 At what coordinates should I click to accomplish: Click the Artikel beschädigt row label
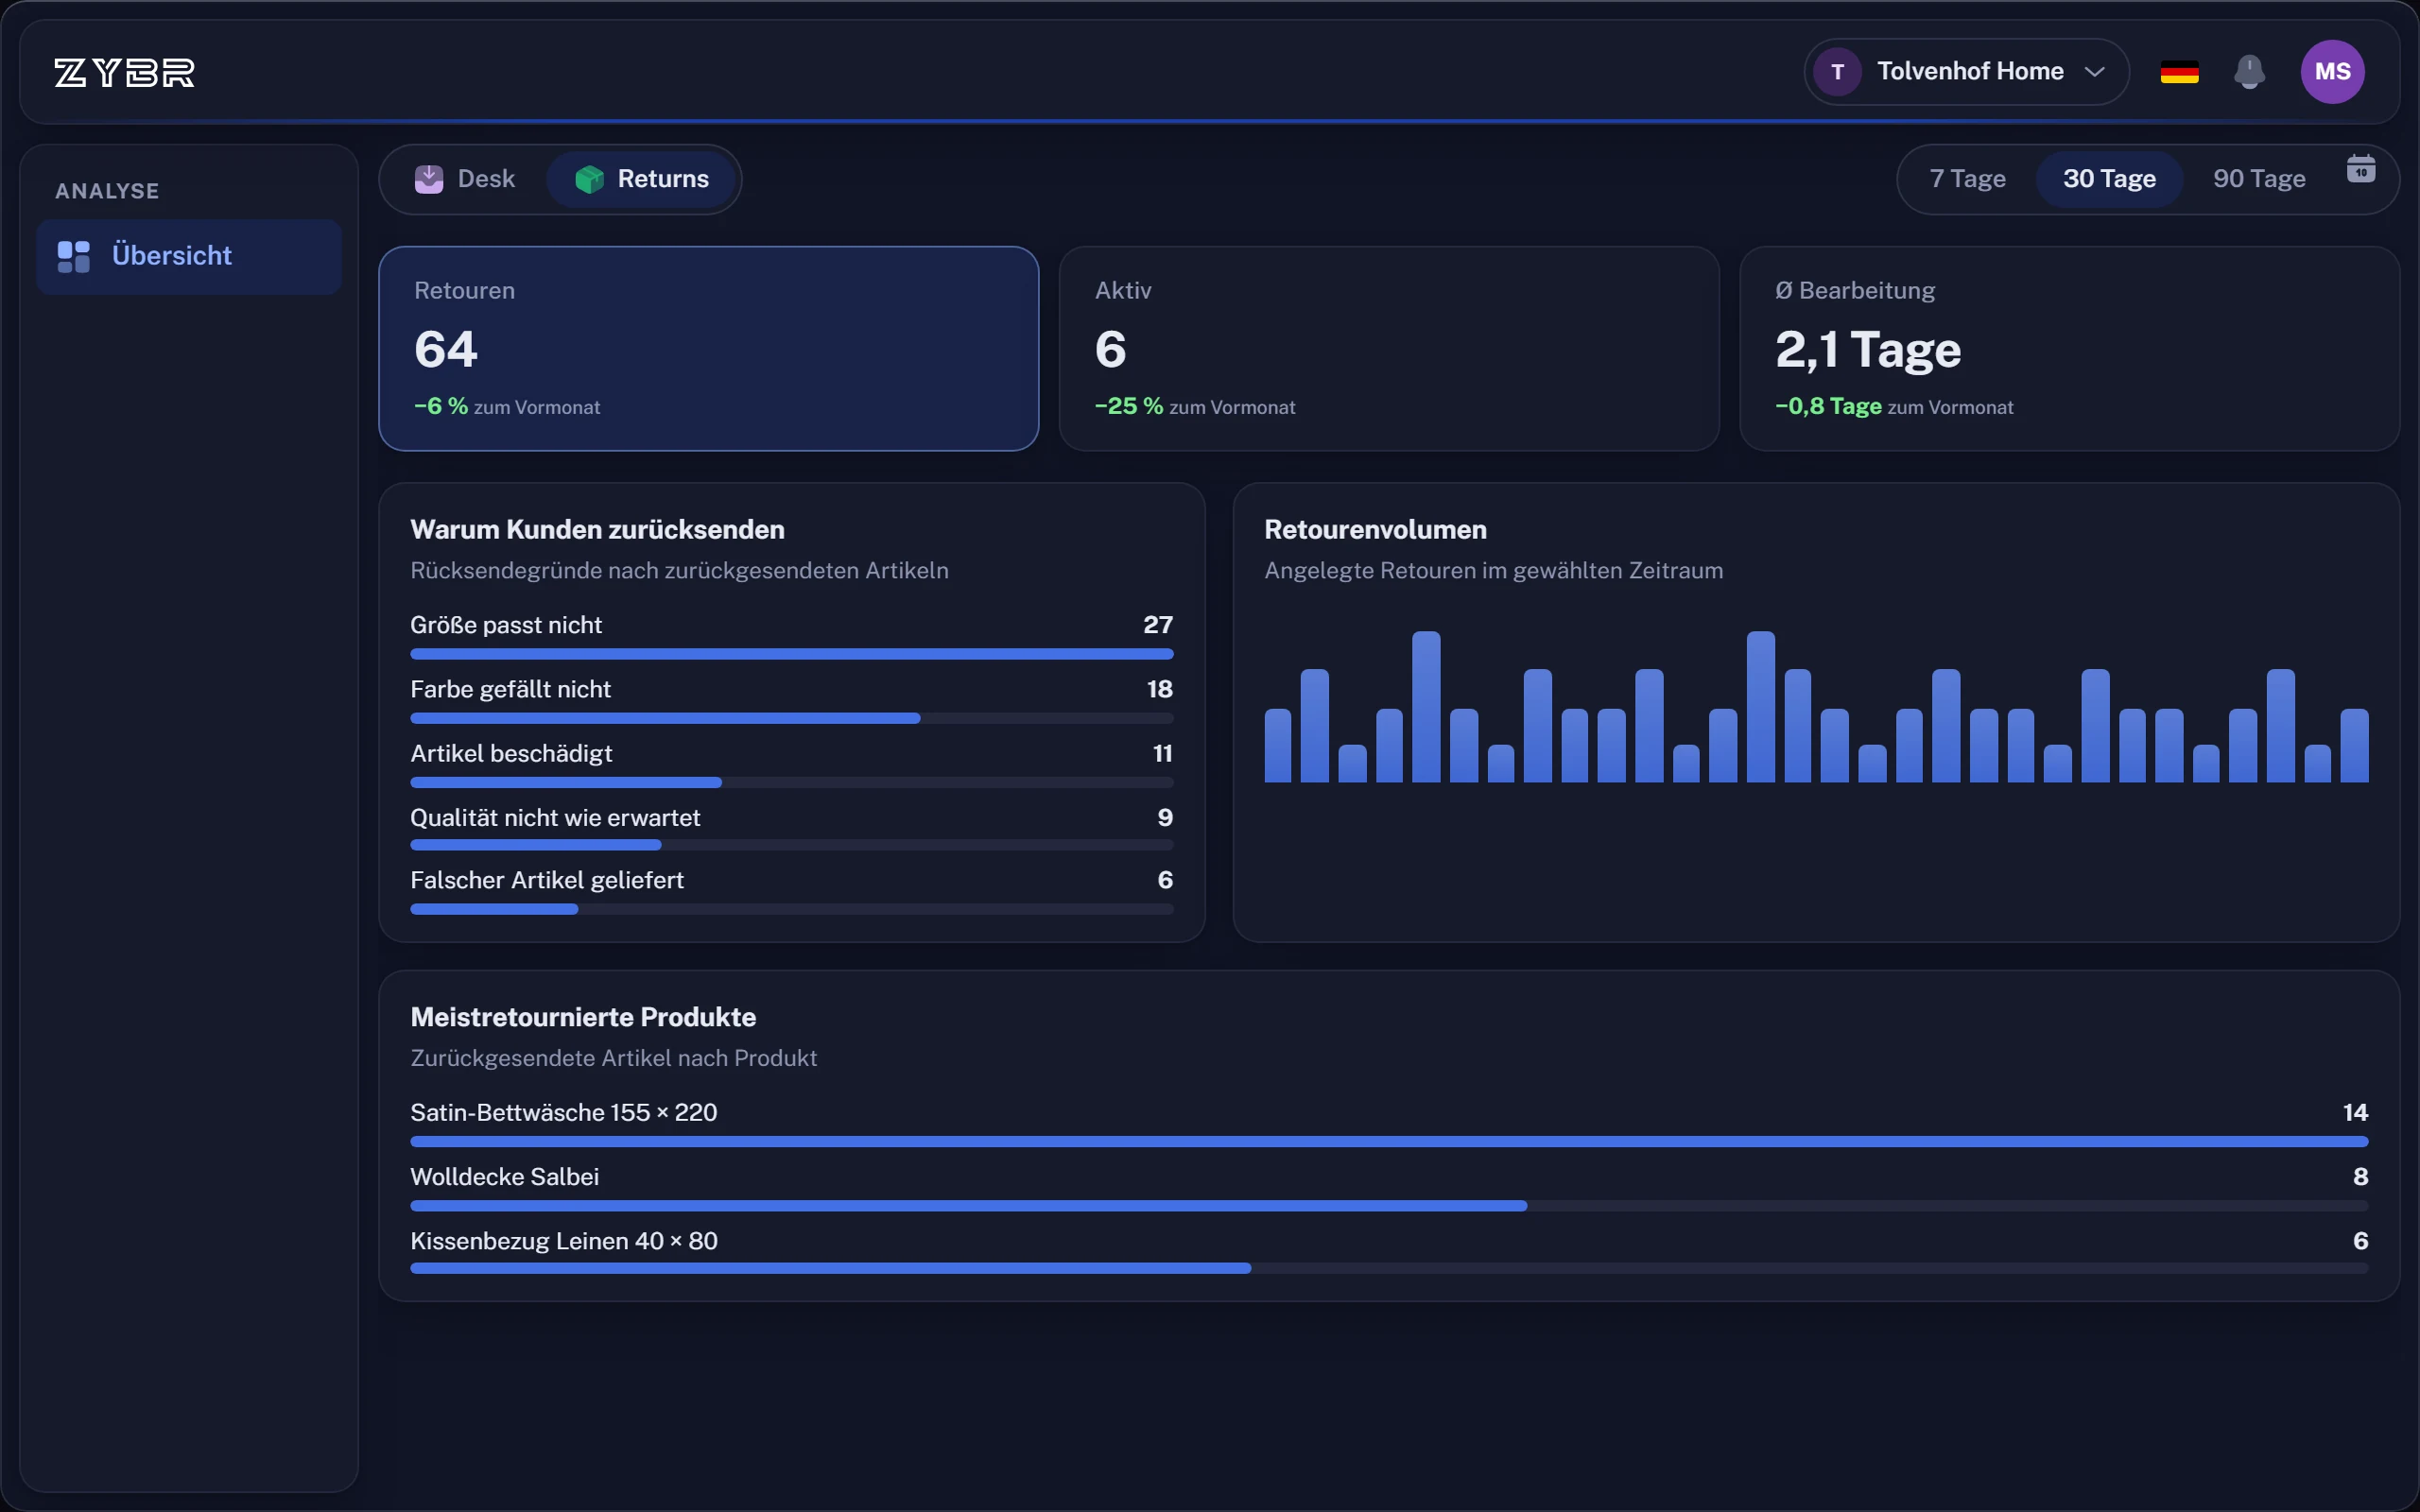[511, 753]
